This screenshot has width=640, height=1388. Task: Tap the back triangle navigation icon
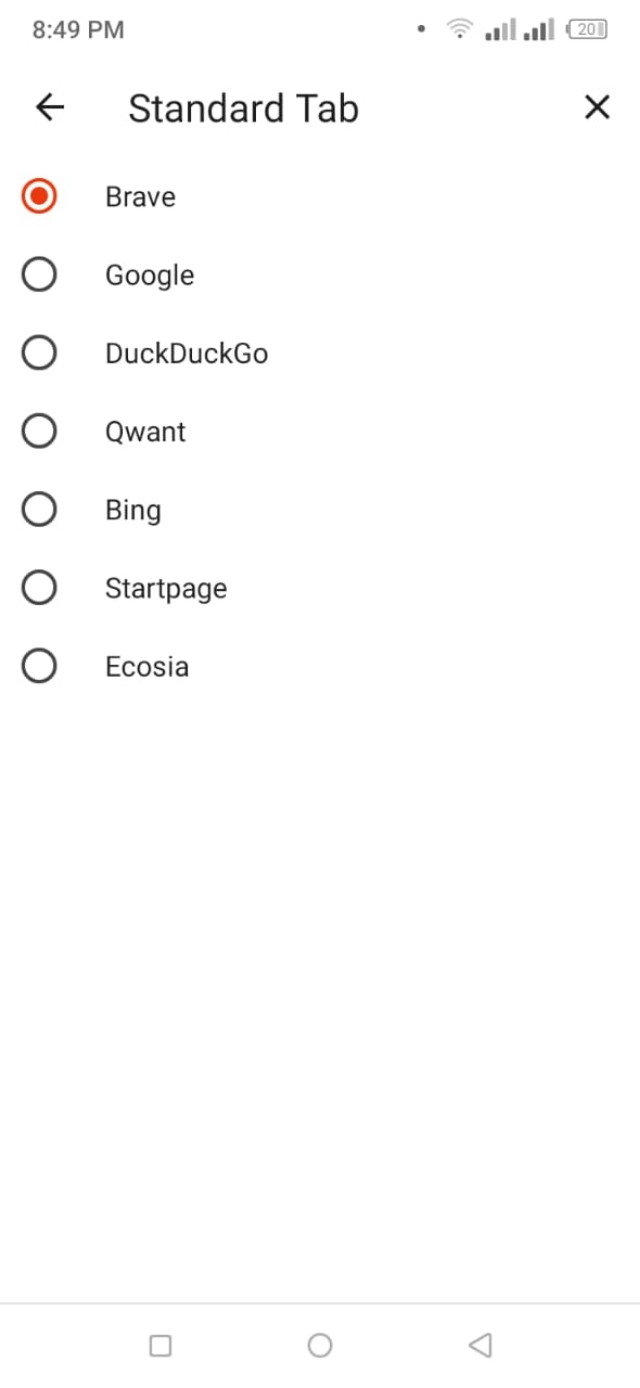coord(480,1345)
